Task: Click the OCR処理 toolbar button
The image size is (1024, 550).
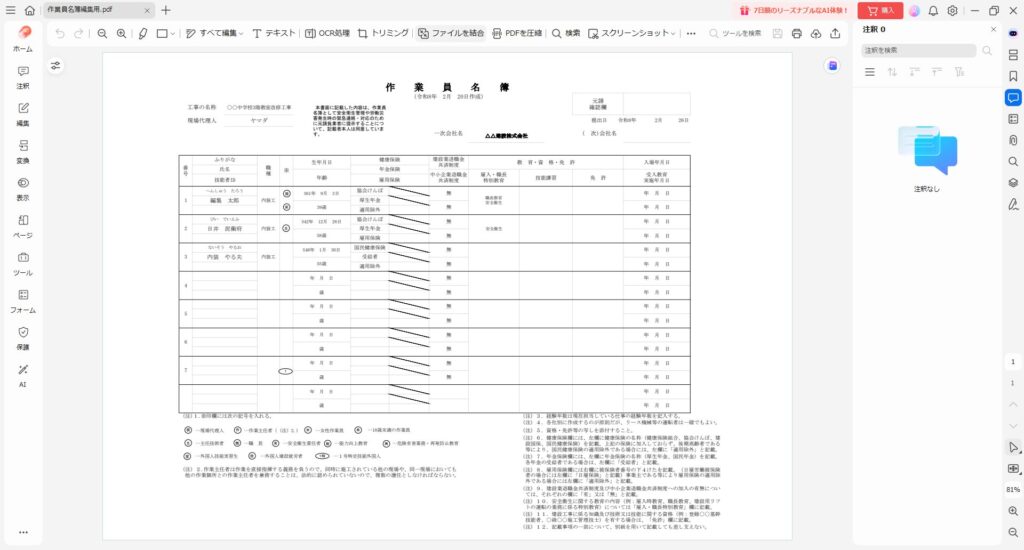Action: [x=327, y=33]
